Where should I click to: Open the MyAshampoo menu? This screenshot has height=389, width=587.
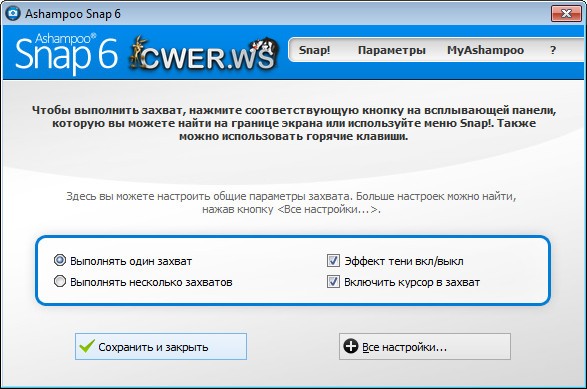click(x=485, y=50)
